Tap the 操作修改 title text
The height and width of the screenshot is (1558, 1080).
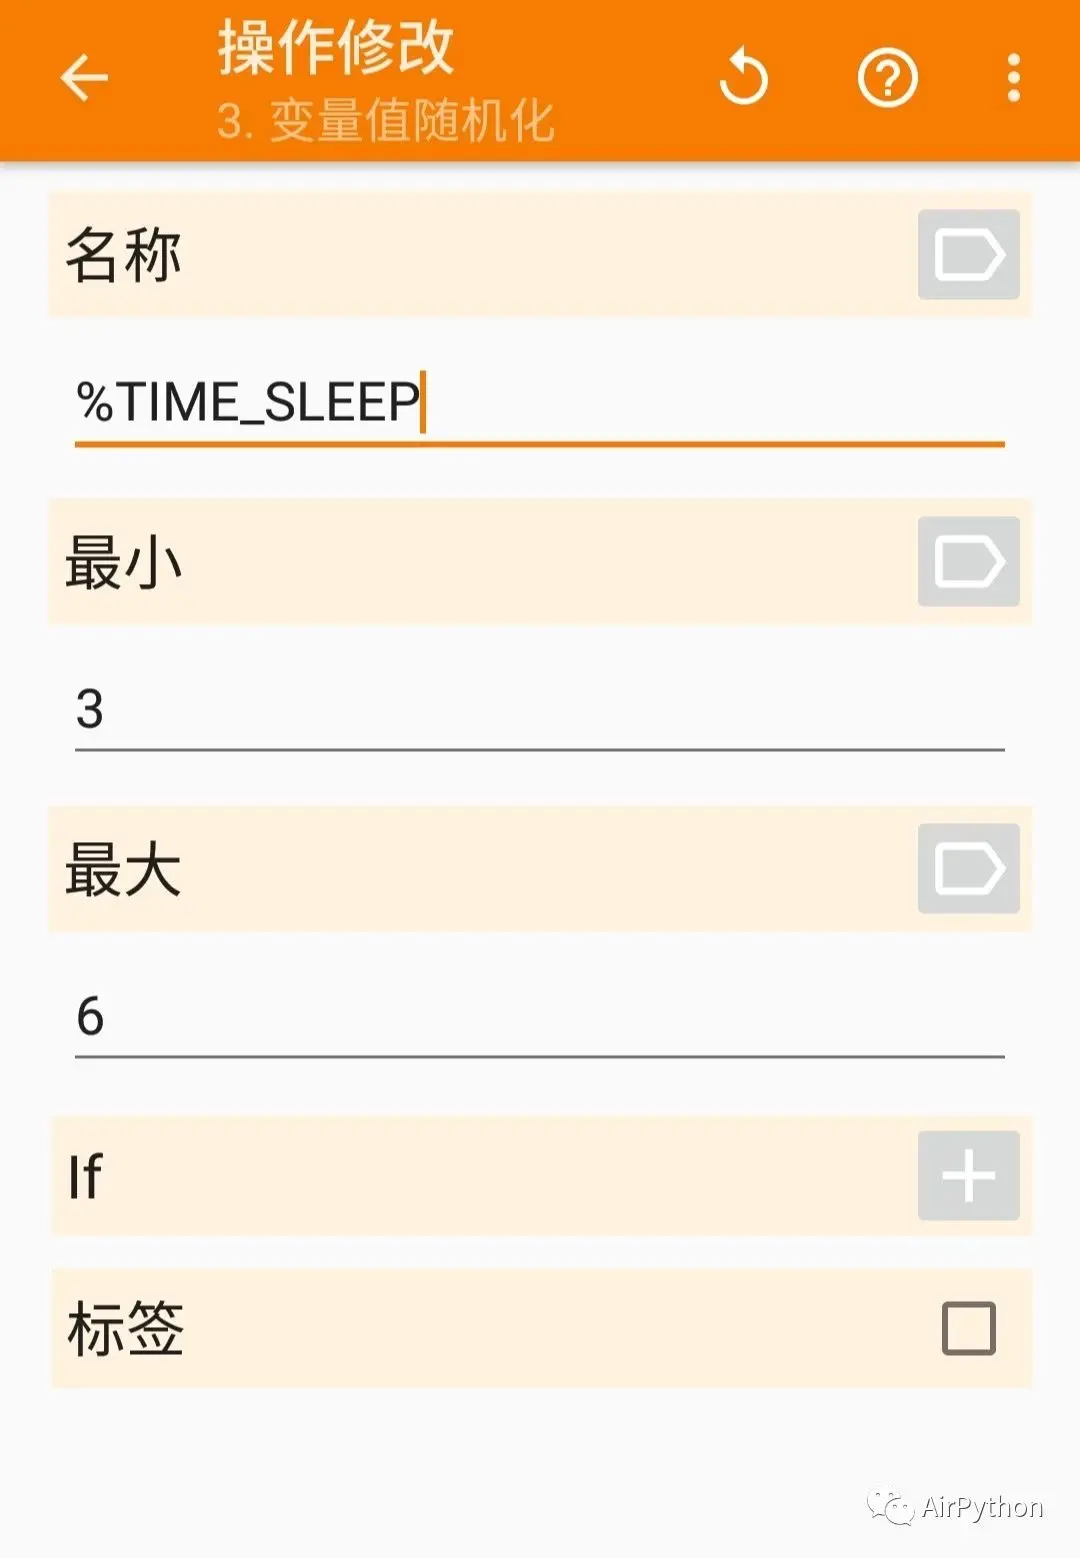click(336, 47)
